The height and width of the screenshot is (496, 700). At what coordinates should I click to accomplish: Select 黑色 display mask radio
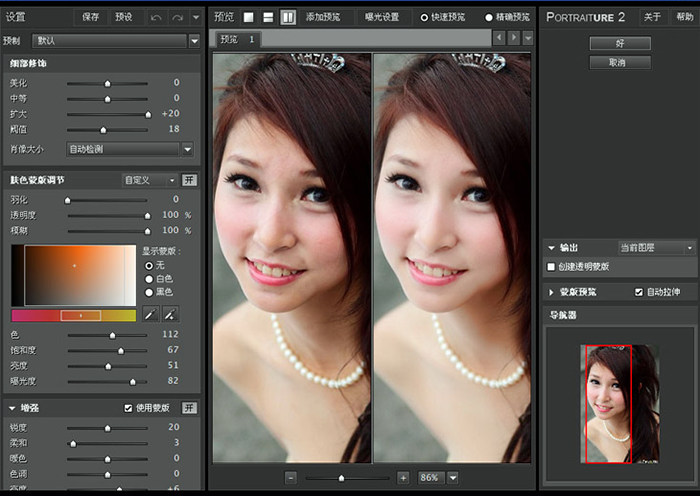(149, 292)
